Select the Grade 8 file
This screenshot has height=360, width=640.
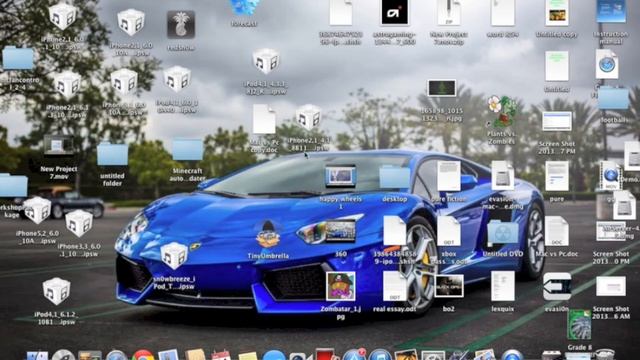(579, 325)
